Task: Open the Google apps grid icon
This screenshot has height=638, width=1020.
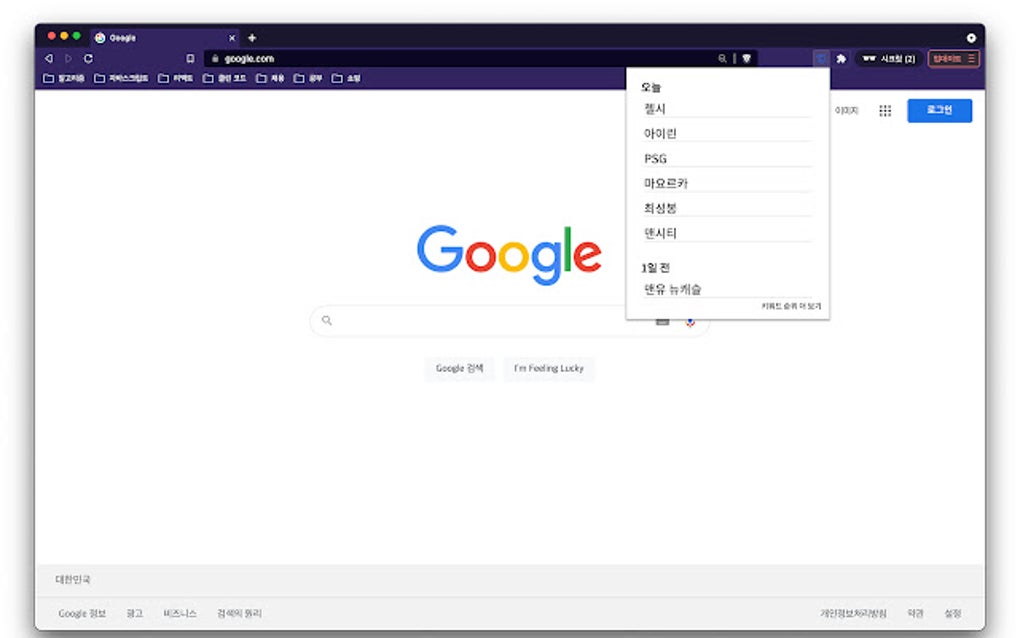Action: pos(885,111)
